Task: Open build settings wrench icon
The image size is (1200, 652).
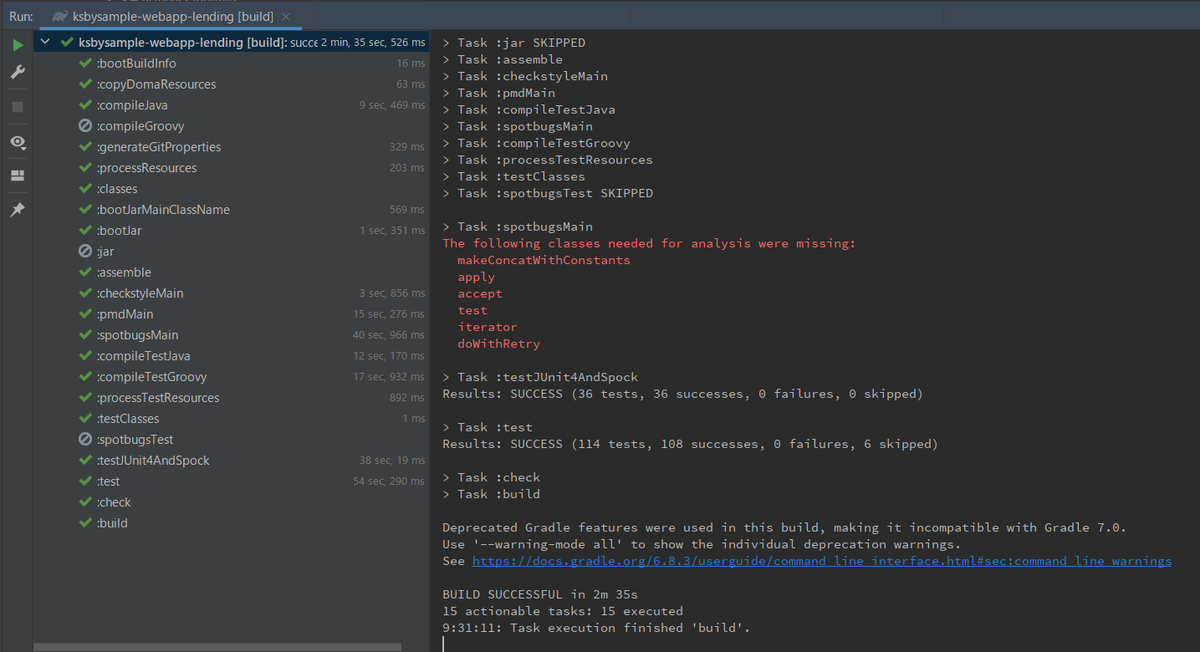Action: (17, 73)
